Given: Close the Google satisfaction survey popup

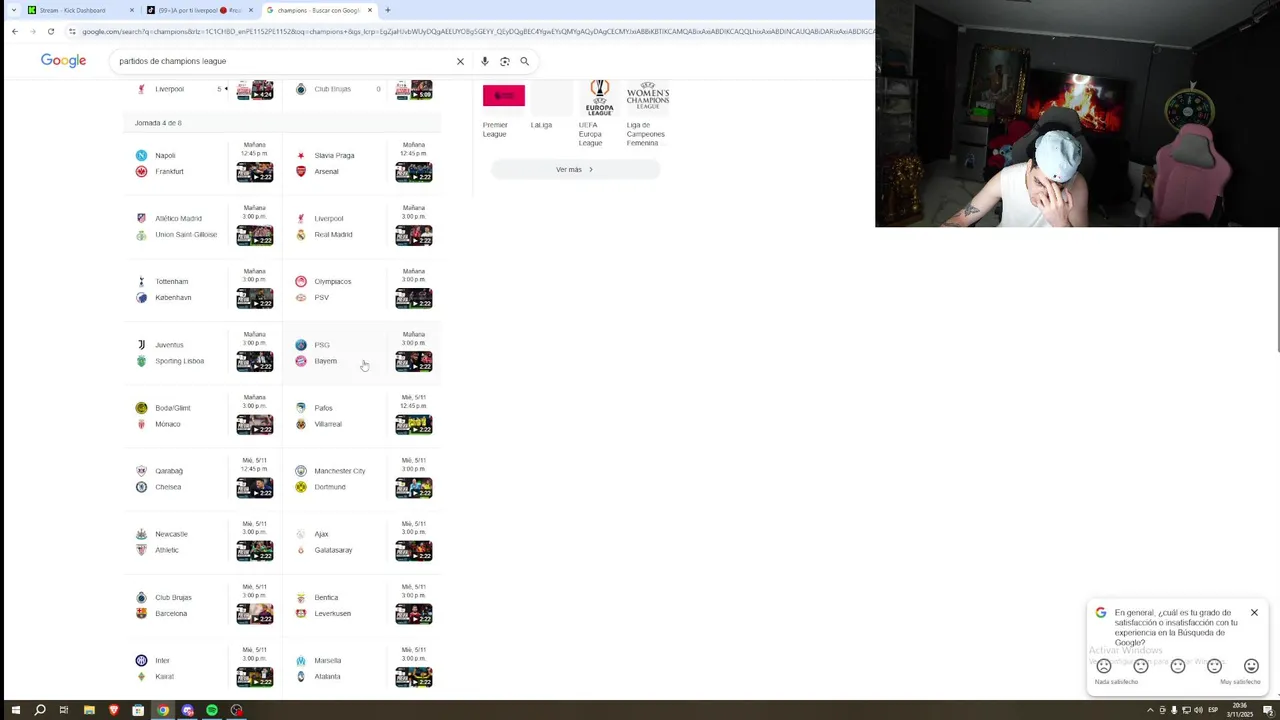Looking at the screenshot, I should click(1254, 612).
